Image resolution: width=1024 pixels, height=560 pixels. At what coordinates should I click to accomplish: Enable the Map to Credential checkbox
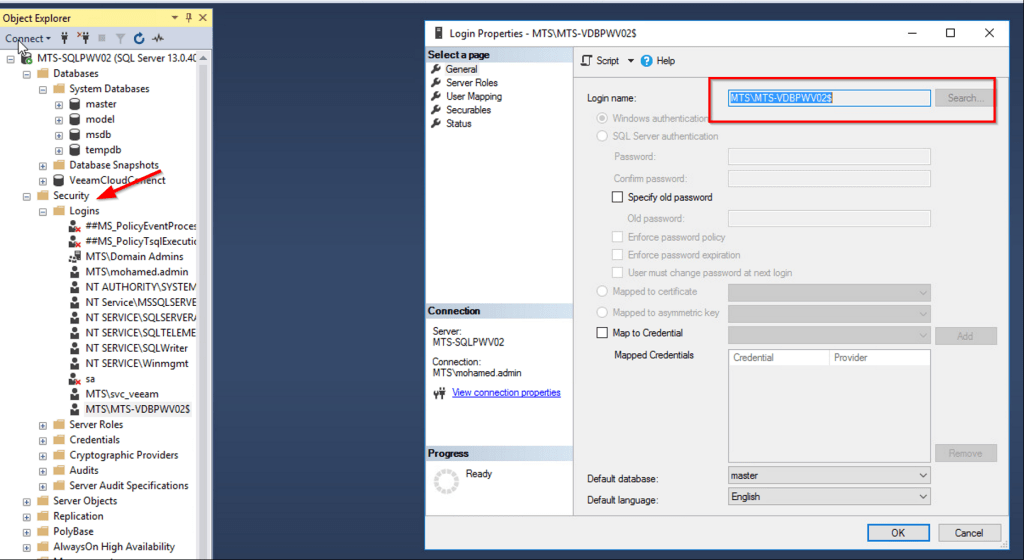click(602, 333)
